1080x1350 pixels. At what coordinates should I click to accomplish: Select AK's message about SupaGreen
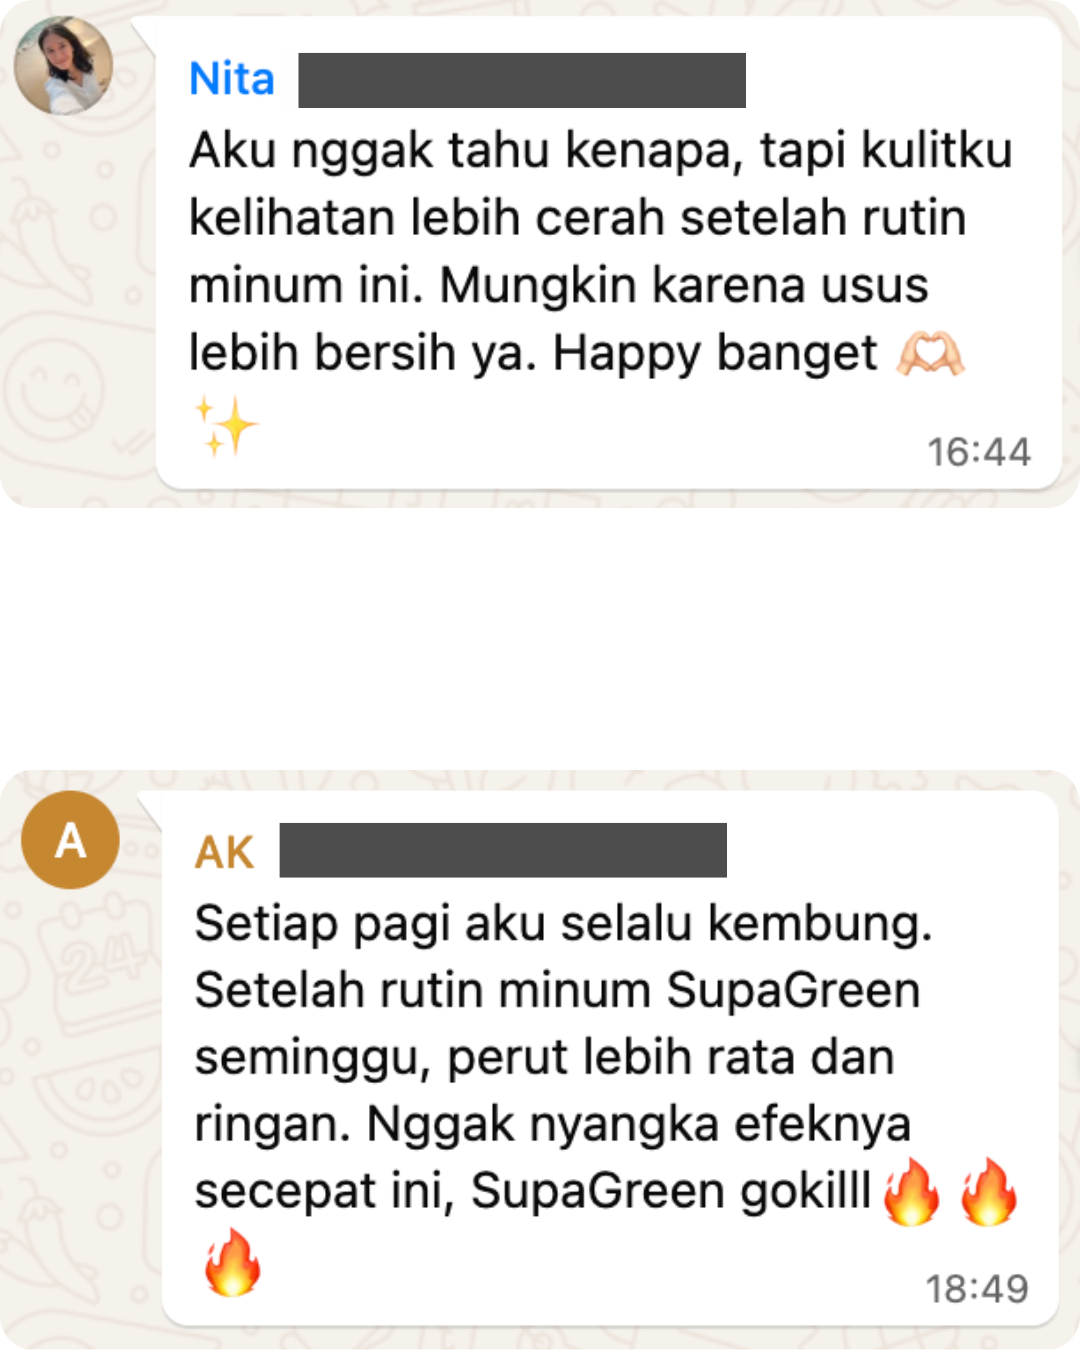point(610,1058)
